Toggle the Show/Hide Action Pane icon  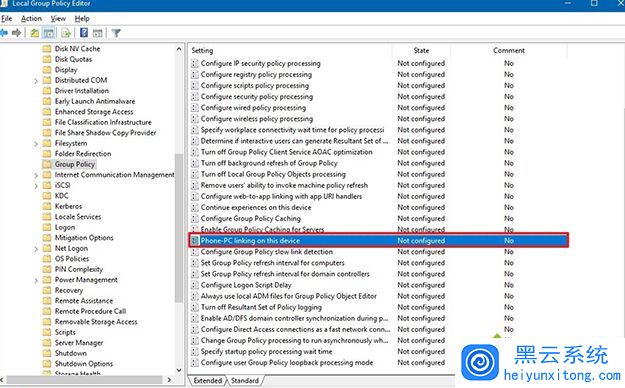point(98,33)
